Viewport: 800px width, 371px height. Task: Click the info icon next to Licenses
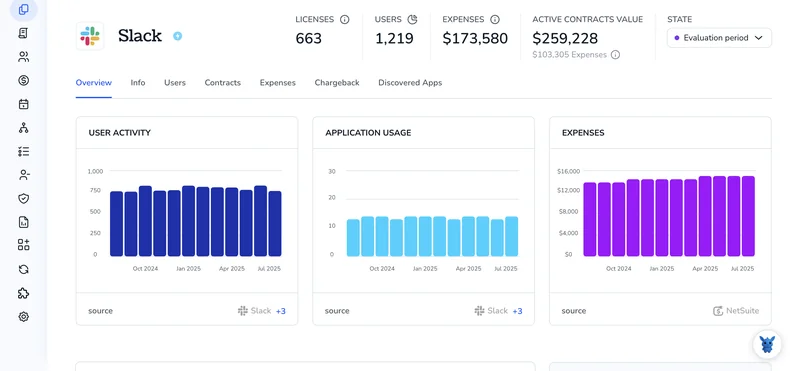(345, 19)
